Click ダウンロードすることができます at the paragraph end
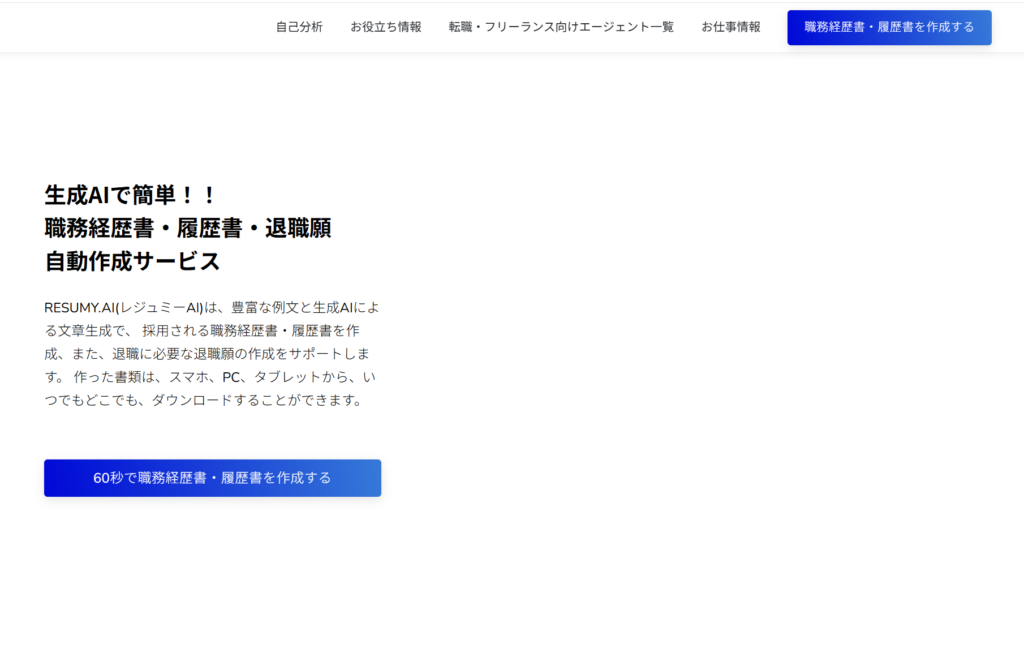This screenshot has height=649, width=1024. coord(256,399)
